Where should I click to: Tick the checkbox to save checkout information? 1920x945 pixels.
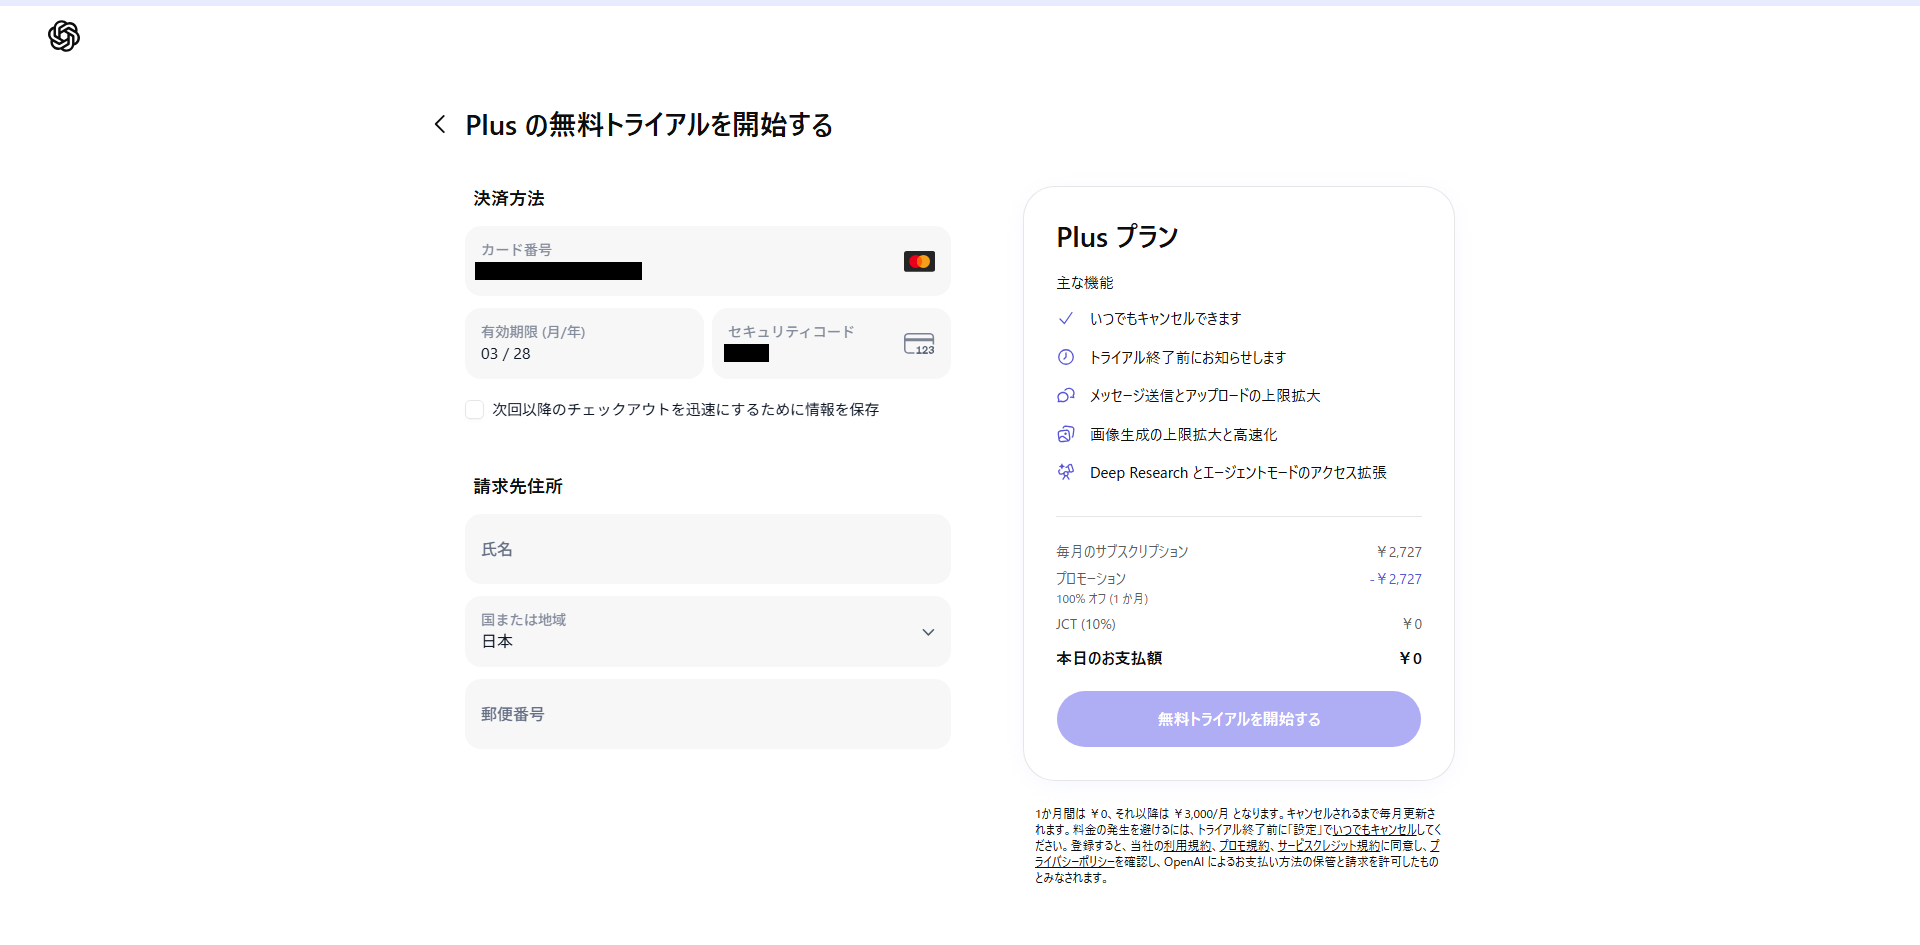coord(475,409)
